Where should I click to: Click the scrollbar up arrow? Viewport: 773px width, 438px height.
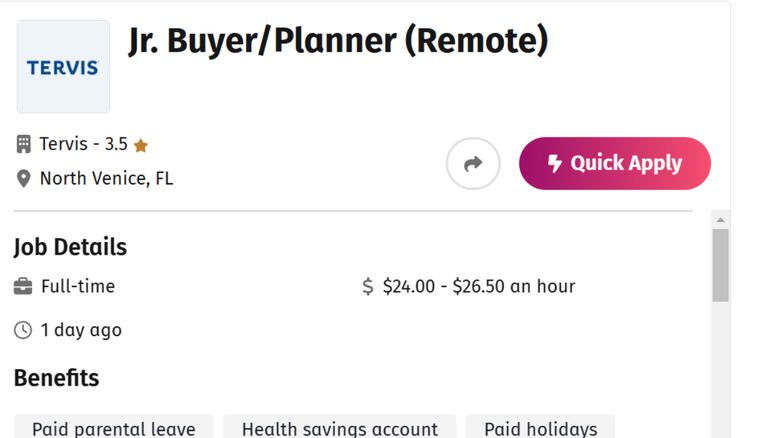coord(720,220)
